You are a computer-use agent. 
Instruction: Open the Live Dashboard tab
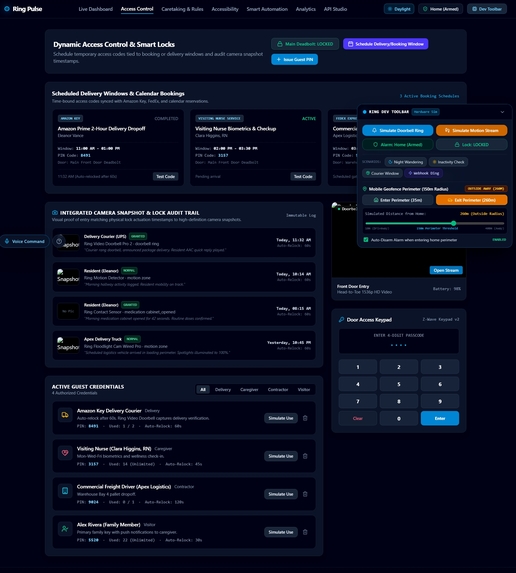coord(96,9)
